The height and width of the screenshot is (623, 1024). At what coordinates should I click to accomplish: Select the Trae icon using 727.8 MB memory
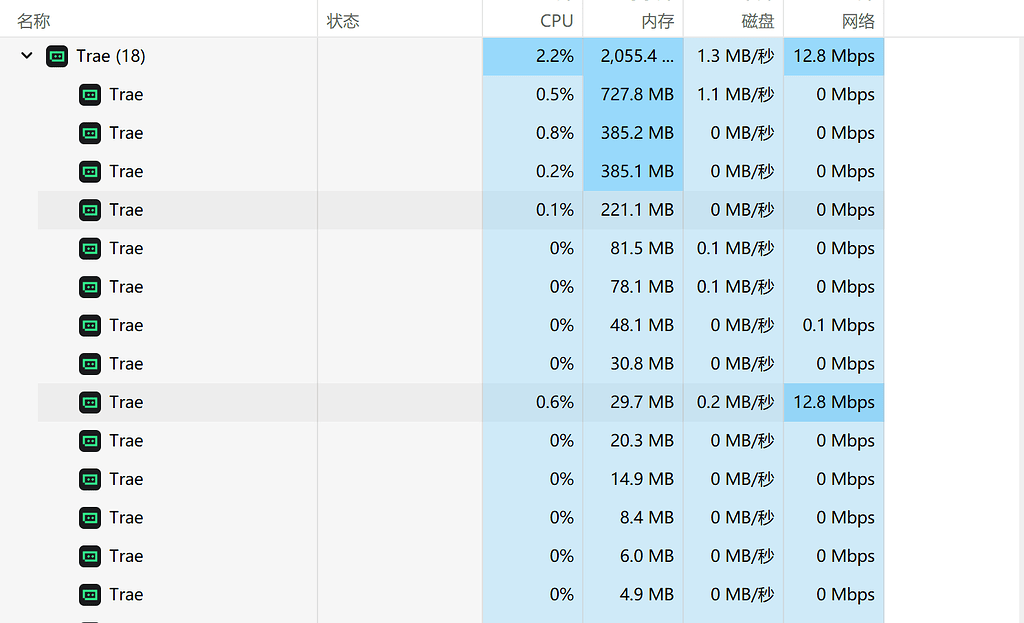point(90,95)
